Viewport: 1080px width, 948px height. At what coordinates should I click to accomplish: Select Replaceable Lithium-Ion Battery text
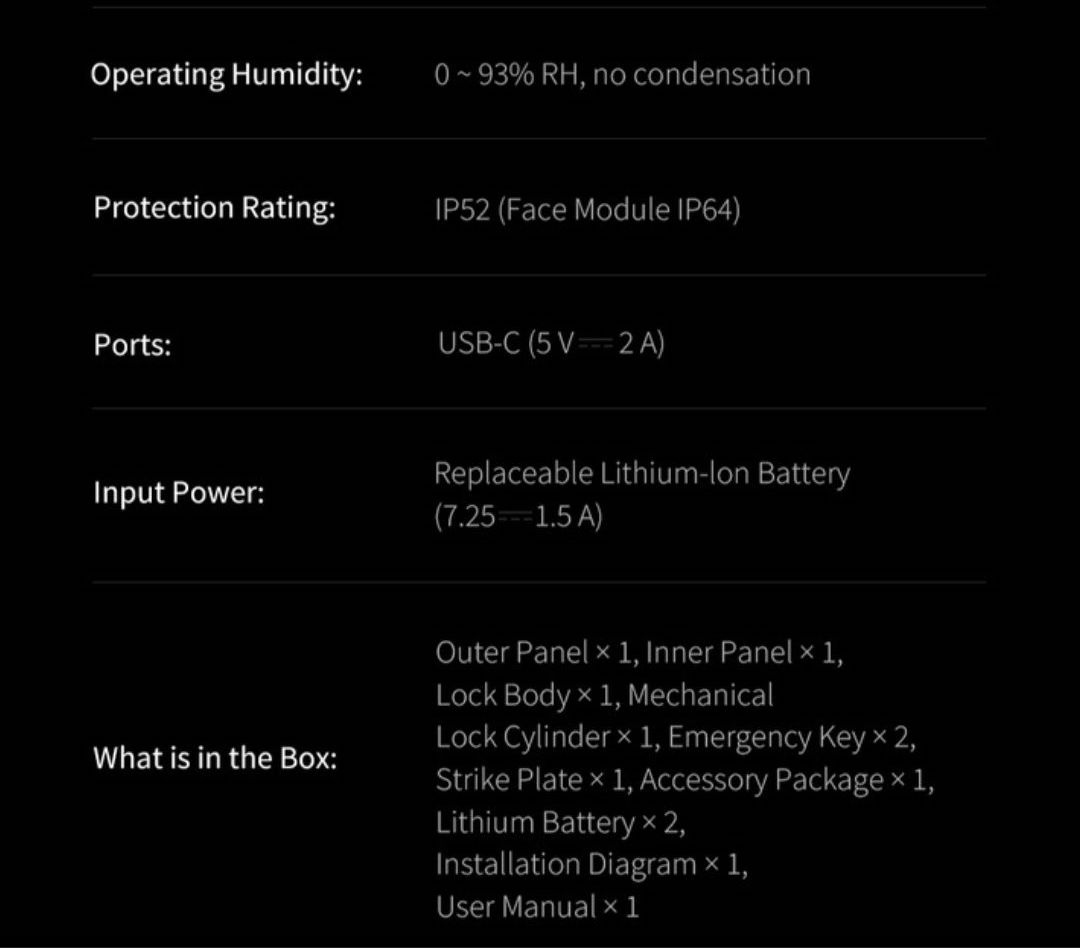[642, 474]
